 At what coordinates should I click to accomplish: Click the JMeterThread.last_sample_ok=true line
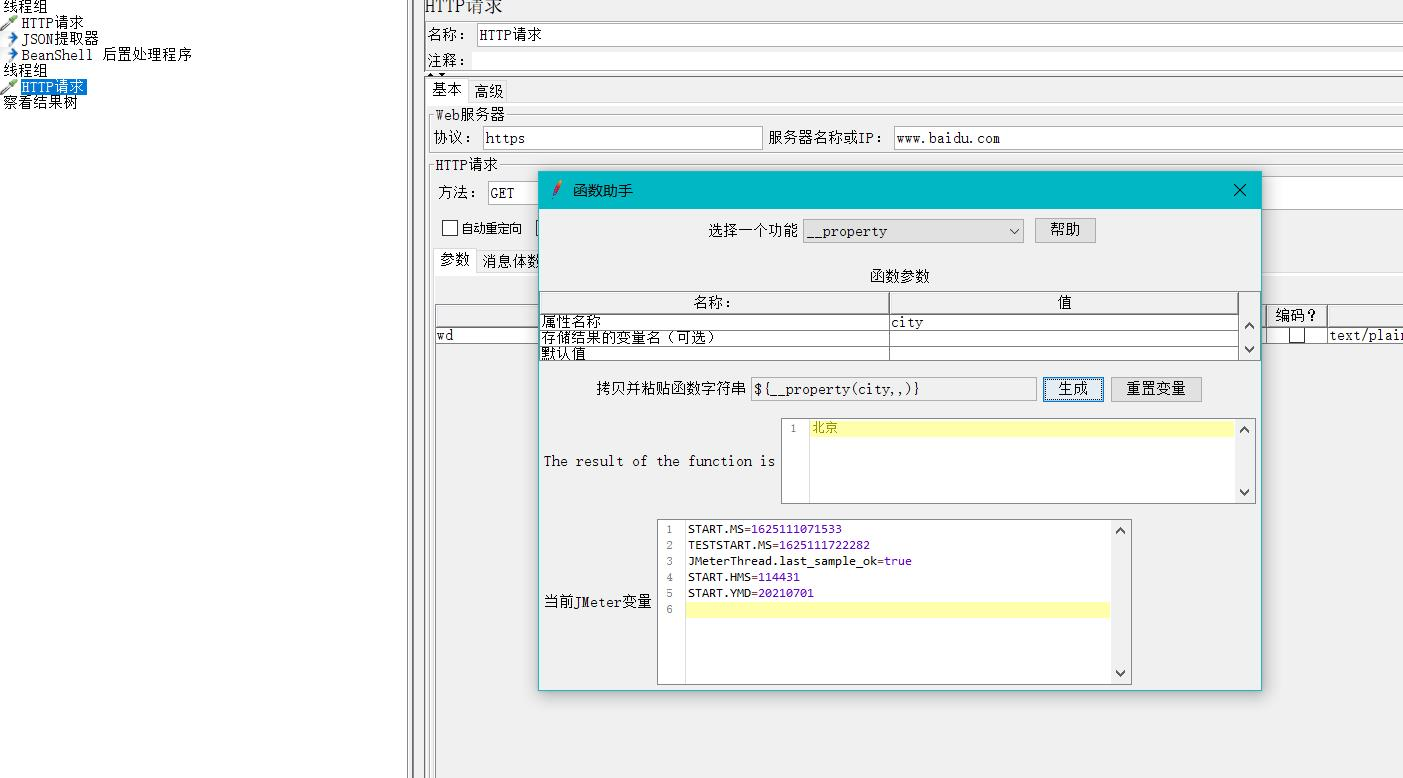(800, 561)
